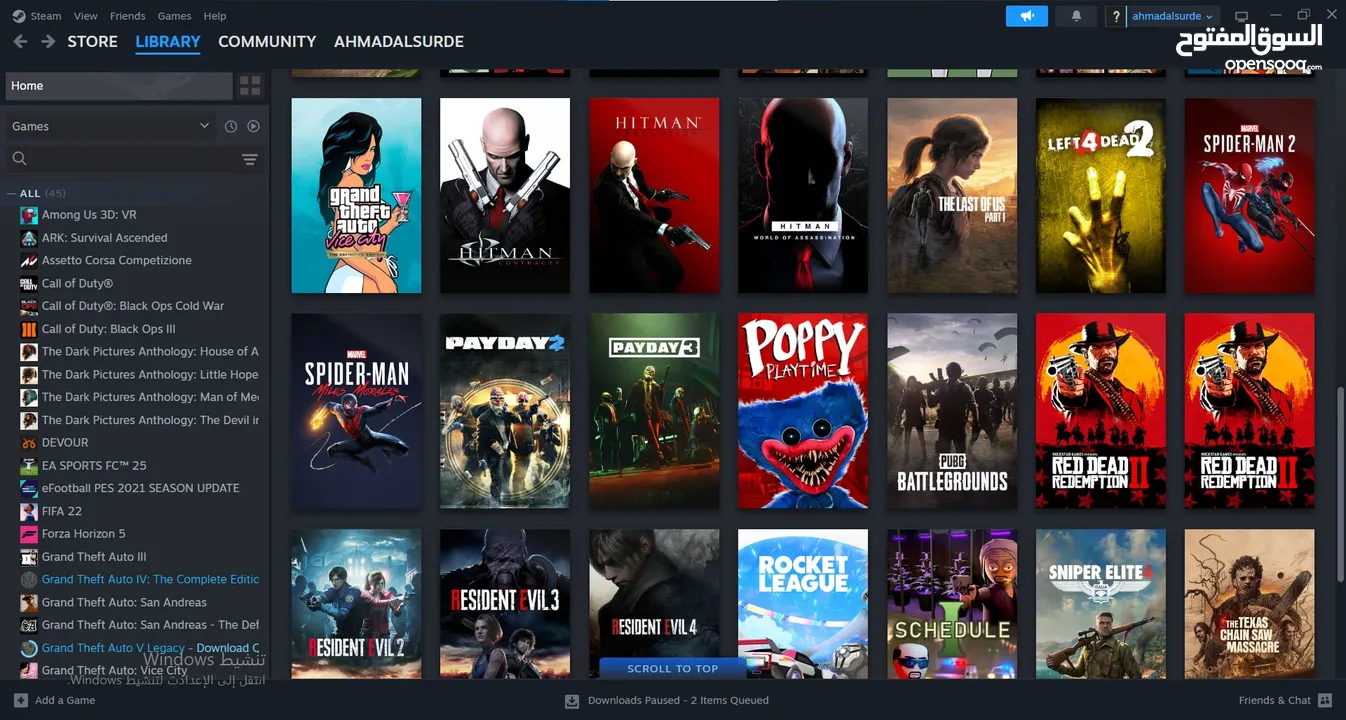Open the ahmadalsurde account dropdown
The height and width of the screenshot is (720, 1346).
click(x=1172, y=16)
